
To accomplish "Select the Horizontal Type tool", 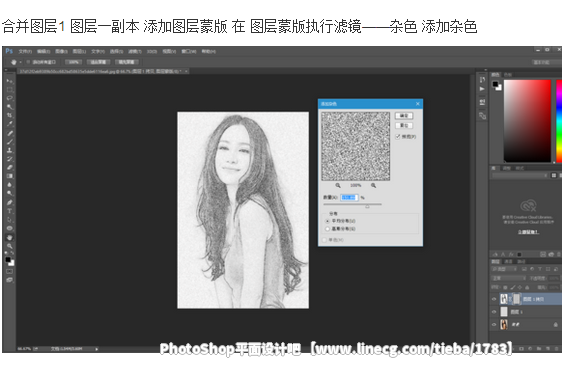I will point(9,211).
